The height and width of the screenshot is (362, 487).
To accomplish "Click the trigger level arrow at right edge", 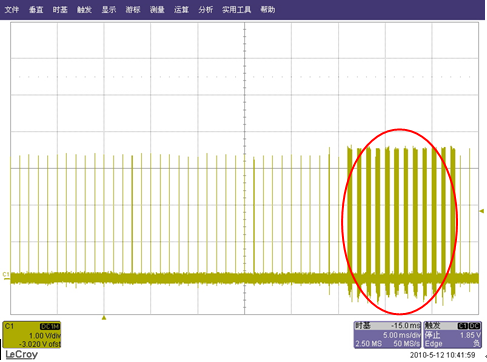I will [x=482, y=211].
